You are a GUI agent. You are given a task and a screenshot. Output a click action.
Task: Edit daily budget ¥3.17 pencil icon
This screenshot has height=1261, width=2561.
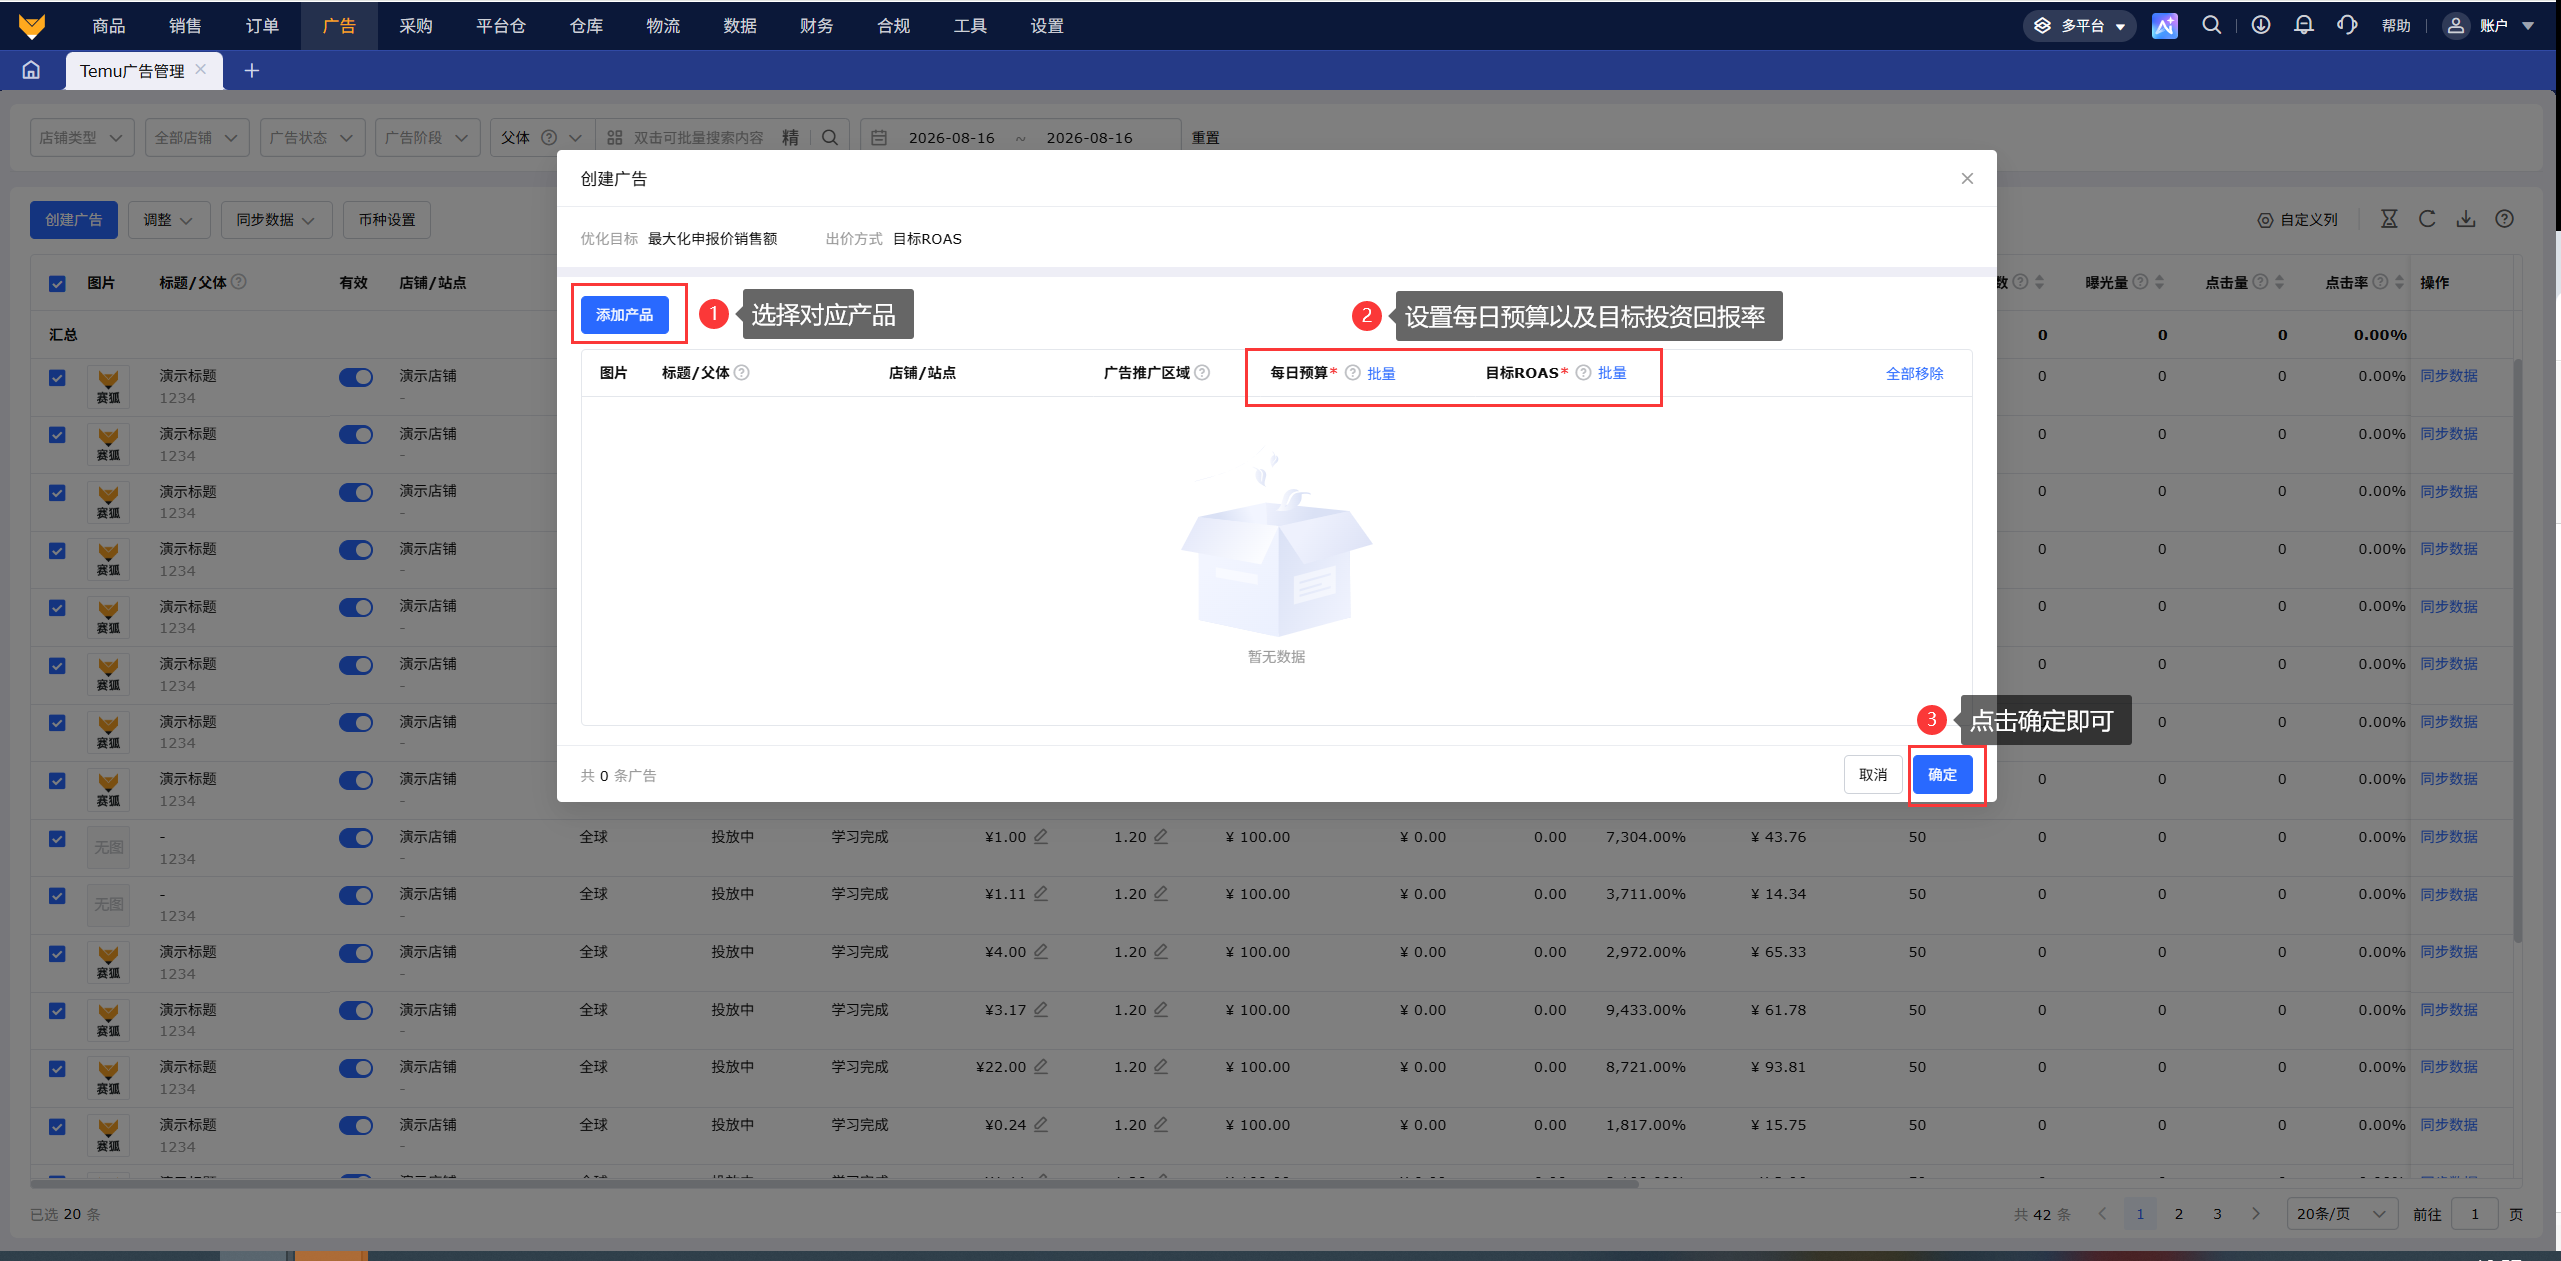tap(1041, 1010)
